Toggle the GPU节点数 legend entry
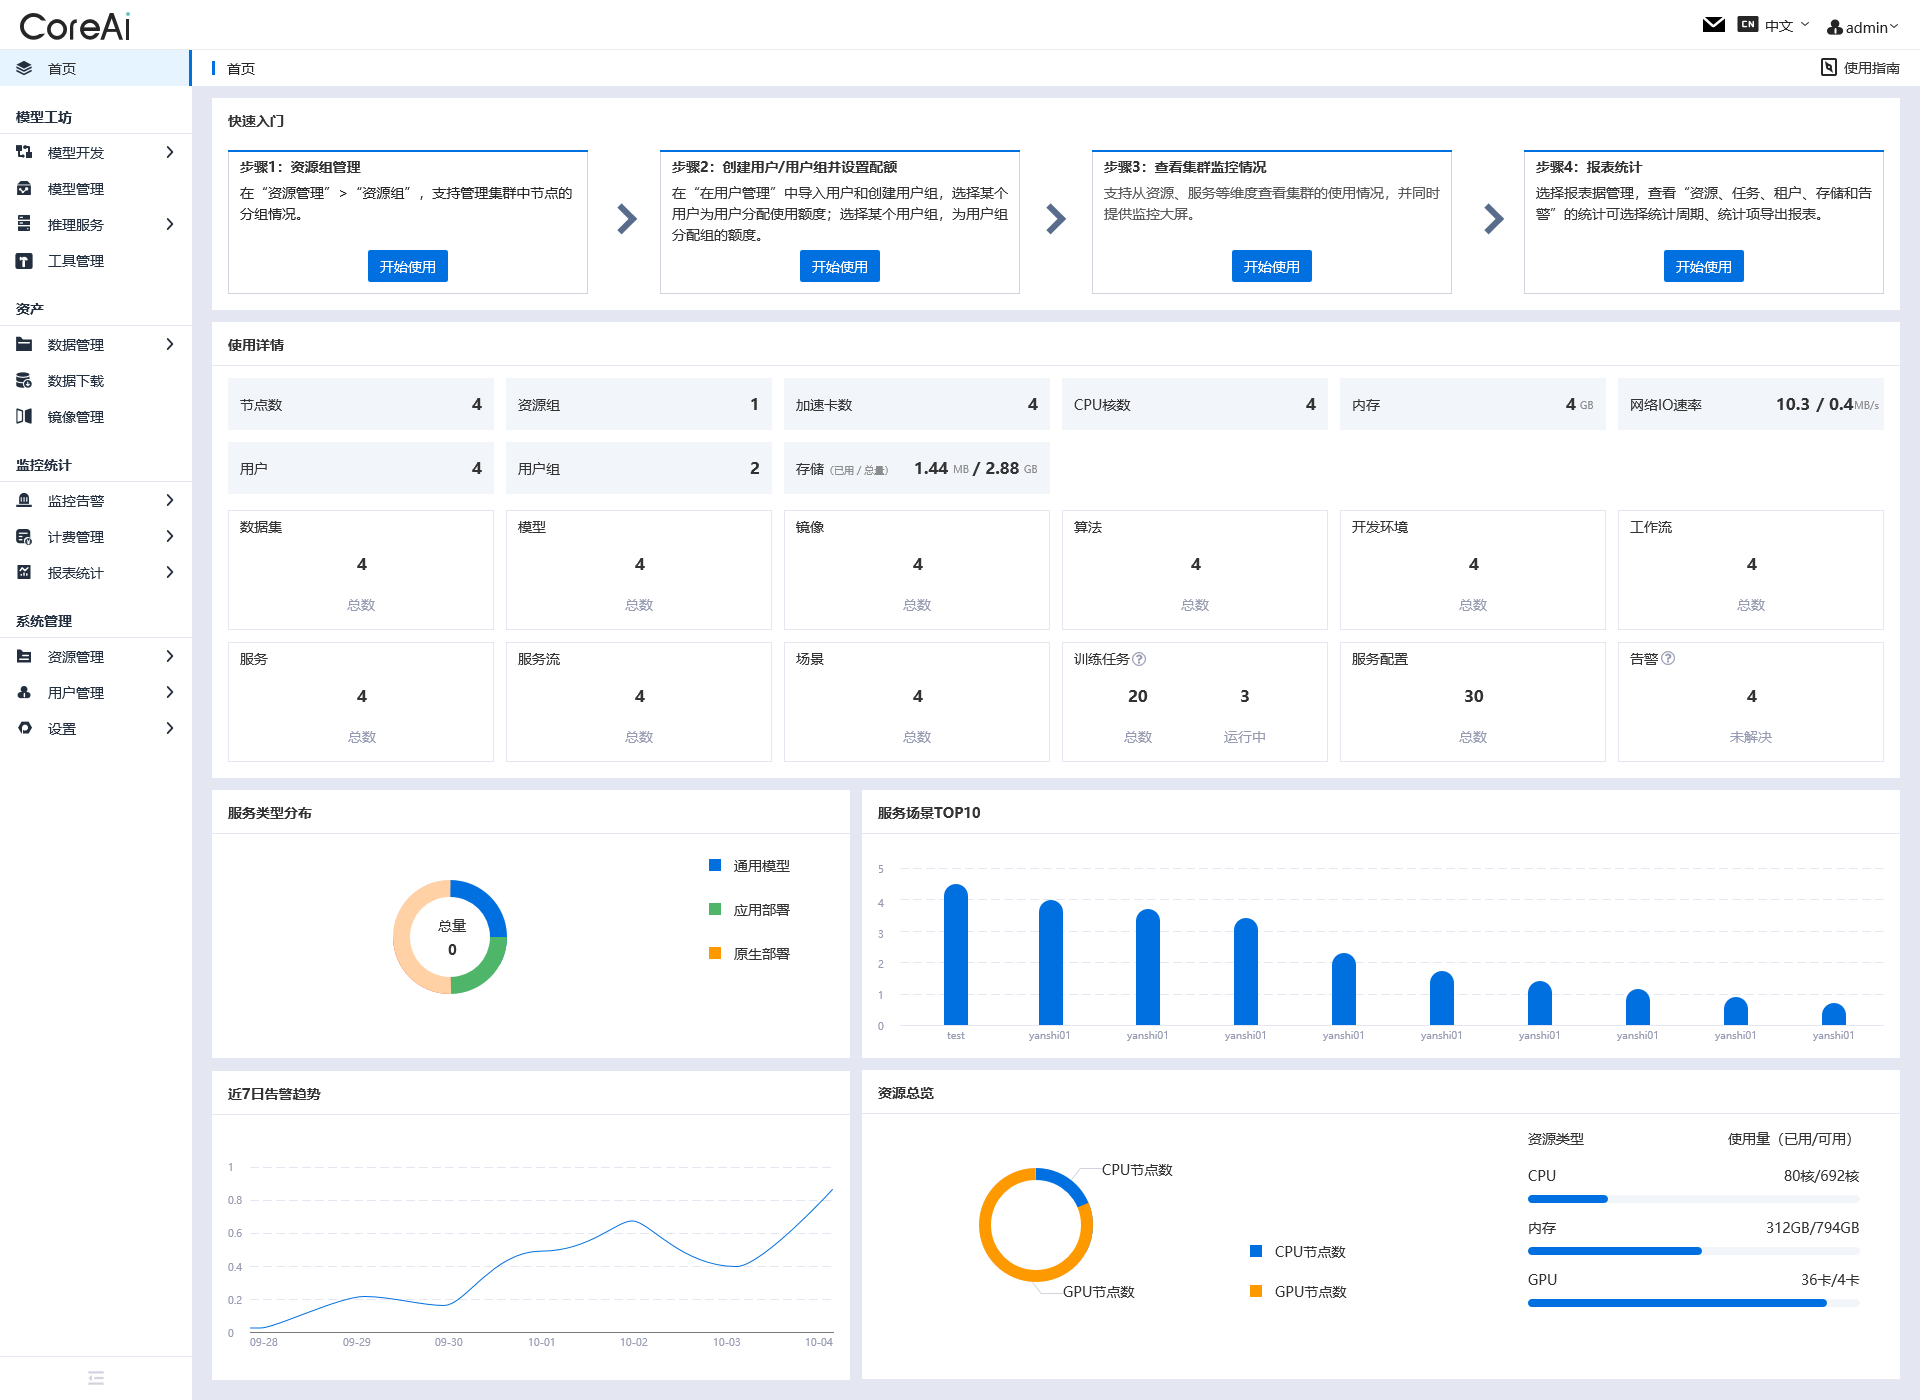Image resolution: width=1920 pixels, height=1400 pixels. (1298, 1292)
